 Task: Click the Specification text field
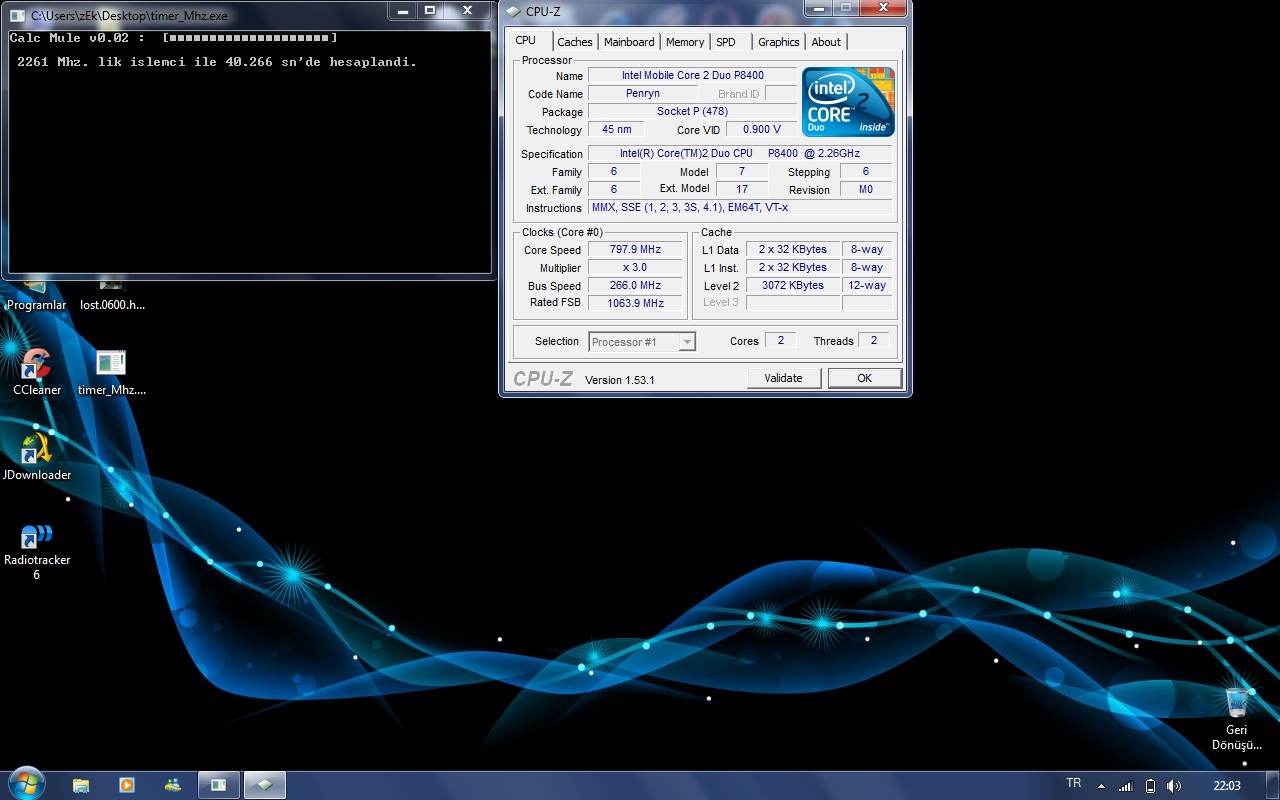(740, 153)
